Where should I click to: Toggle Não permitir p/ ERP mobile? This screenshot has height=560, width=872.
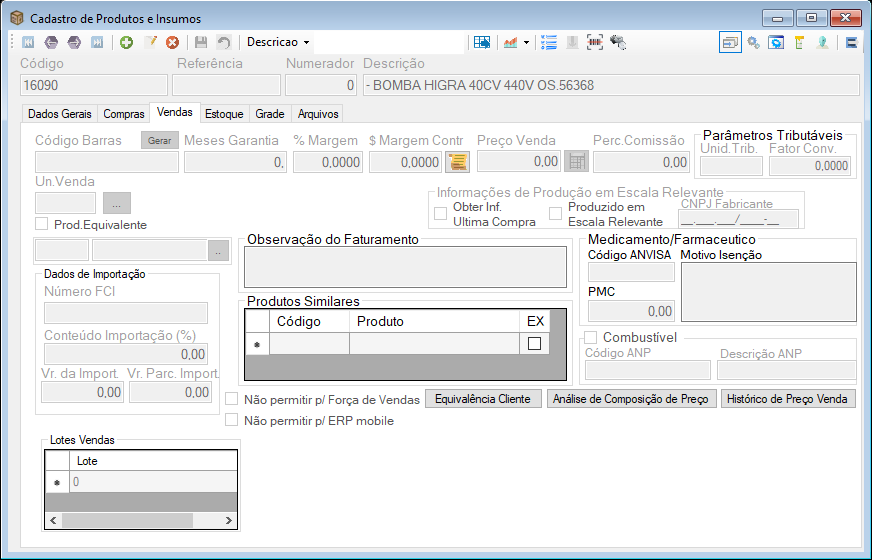pos(231,420)
